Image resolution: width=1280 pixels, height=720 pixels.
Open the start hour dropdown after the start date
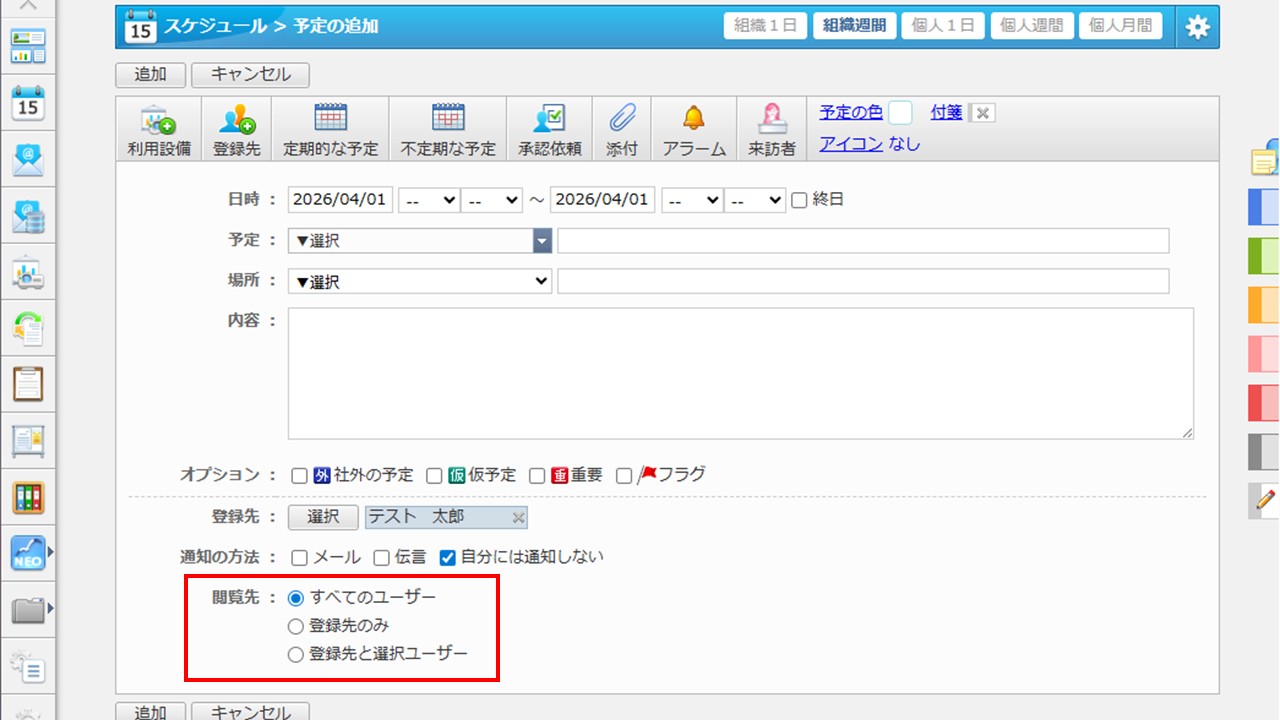pyautogui.click(x=428, y=200)
